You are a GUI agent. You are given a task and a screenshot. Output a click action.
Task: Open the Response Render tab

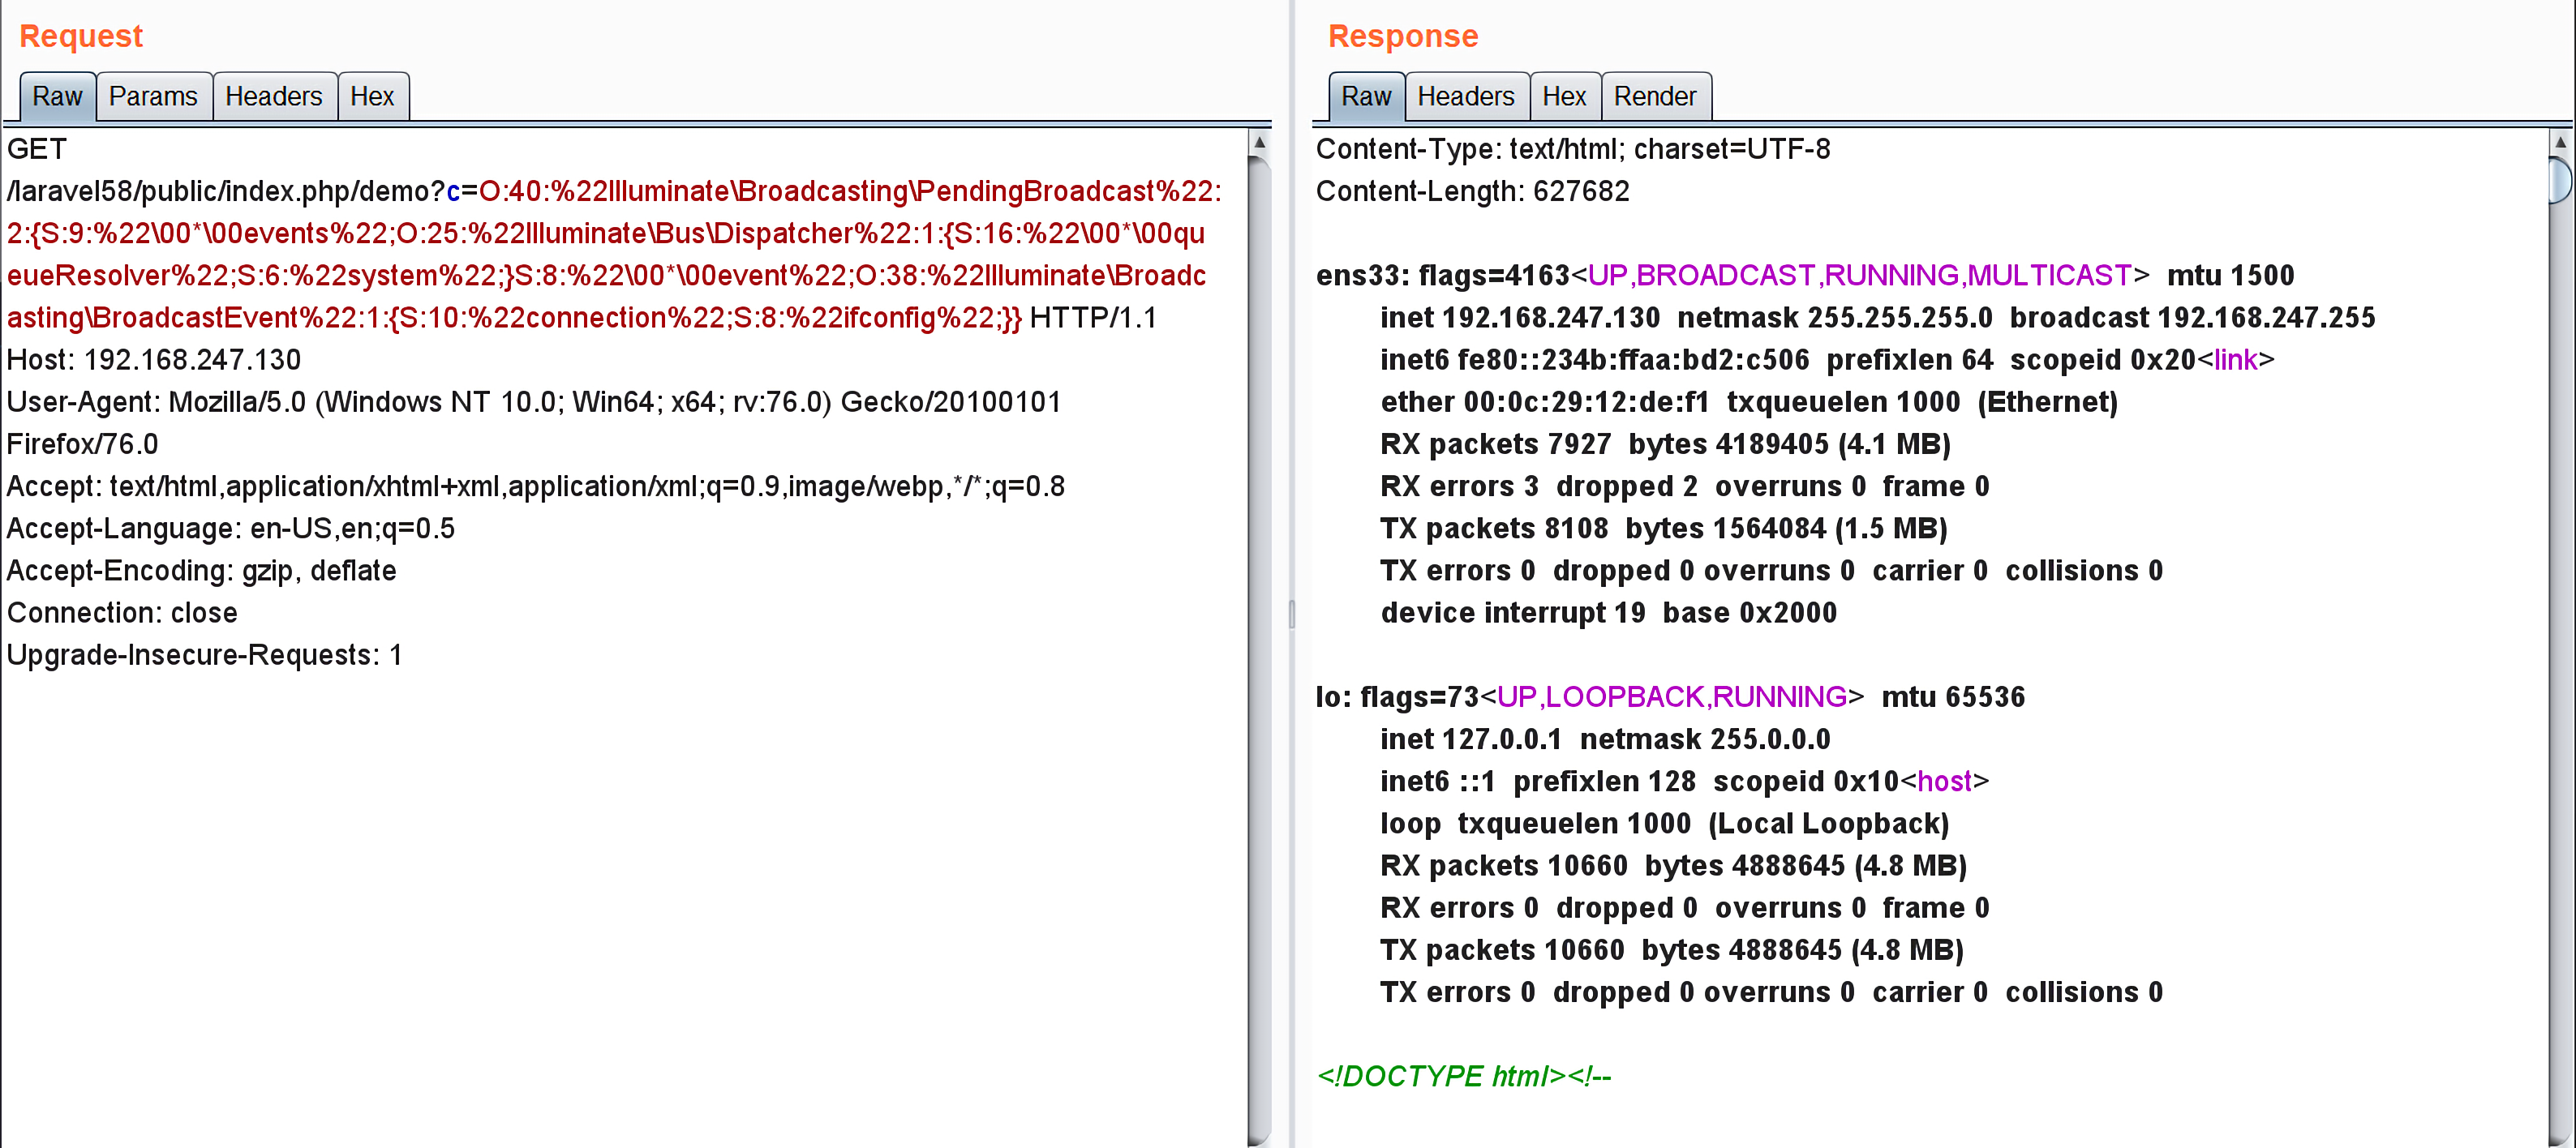click(x=1655, y=97)
